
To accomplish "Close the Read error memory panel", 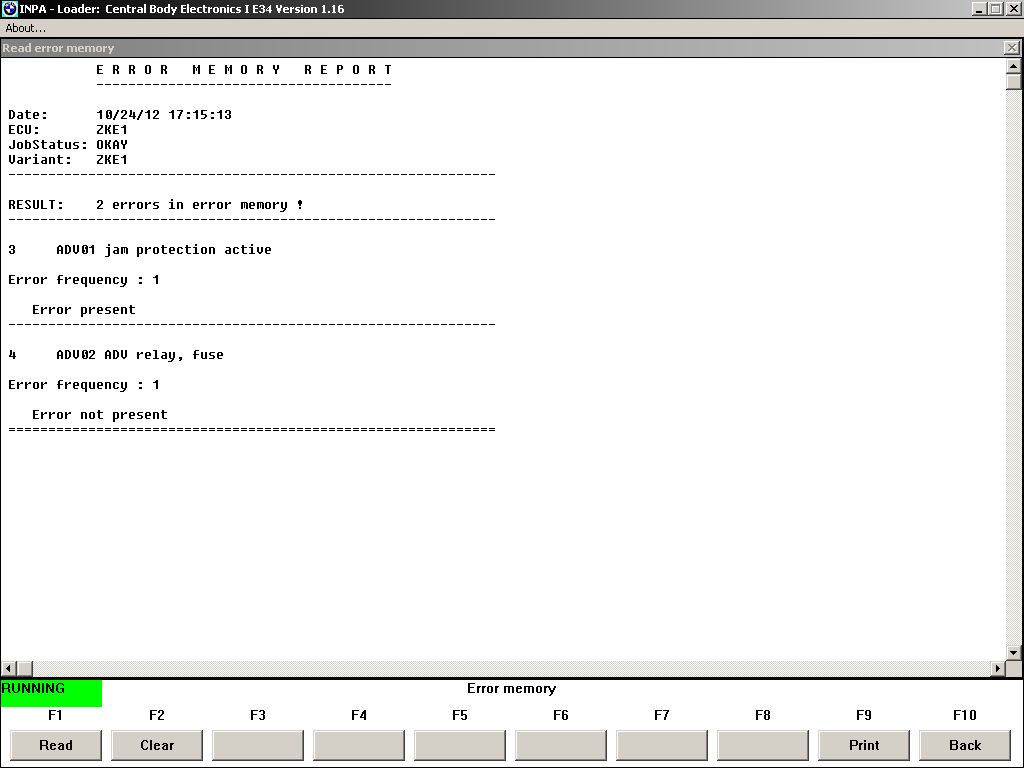I will point(1012,48).
